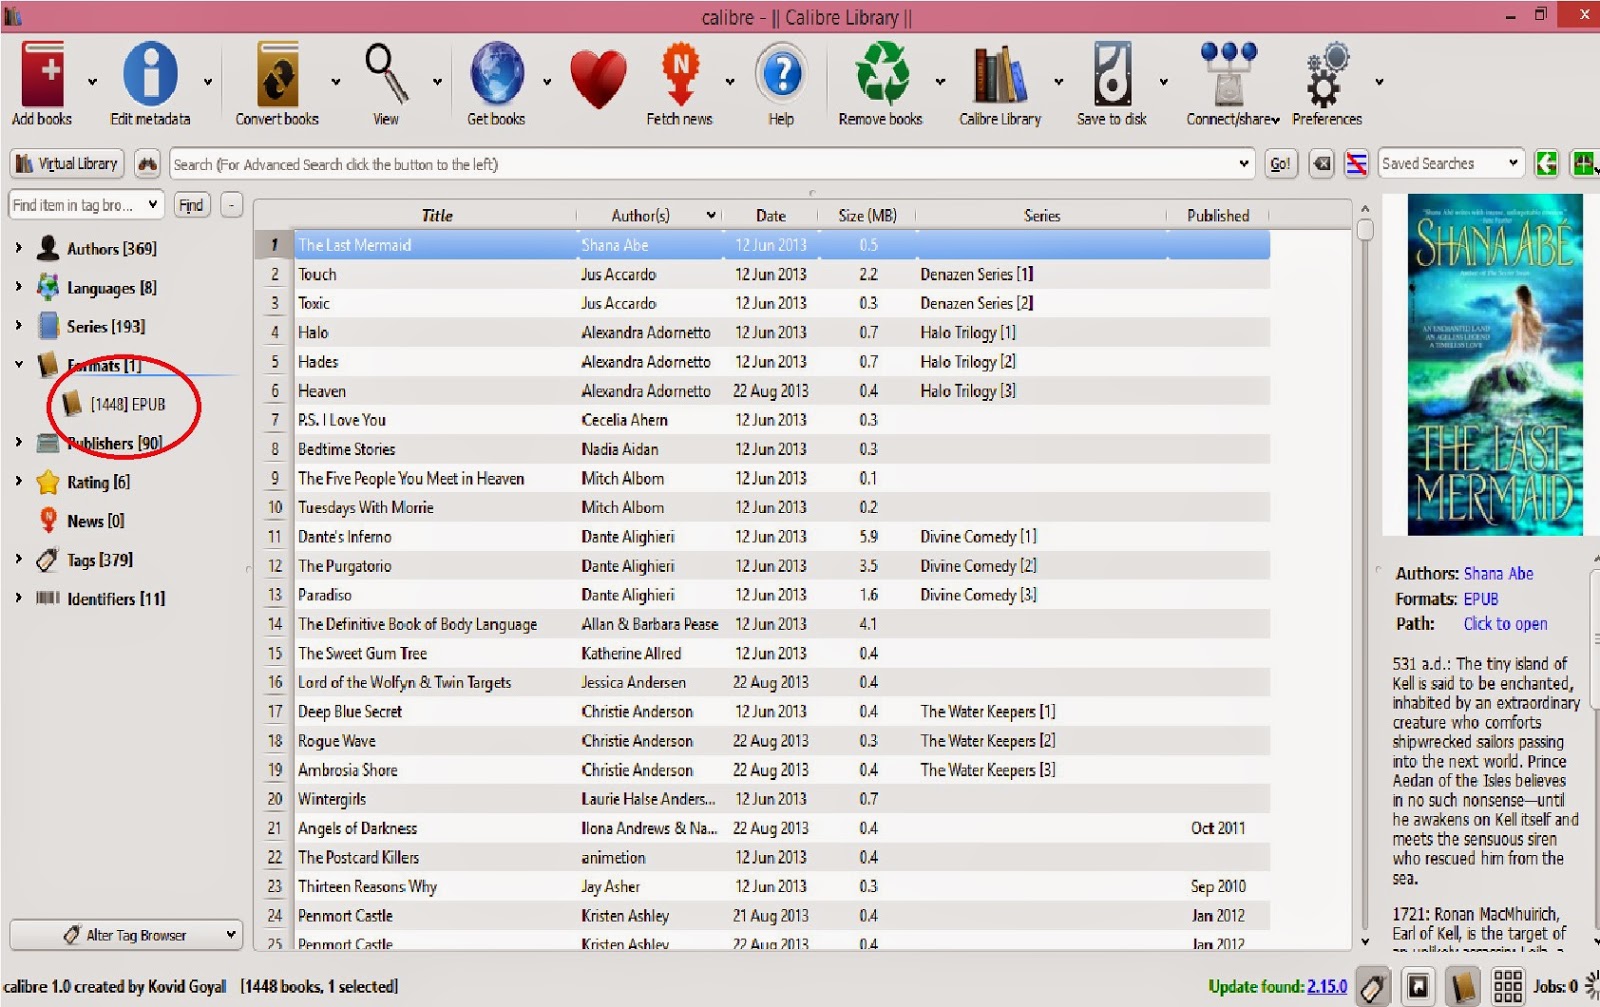This screenshot has height=1007, width=1600.
Task: Open Help with the question mark icon
Action: (x=781, y=74)
